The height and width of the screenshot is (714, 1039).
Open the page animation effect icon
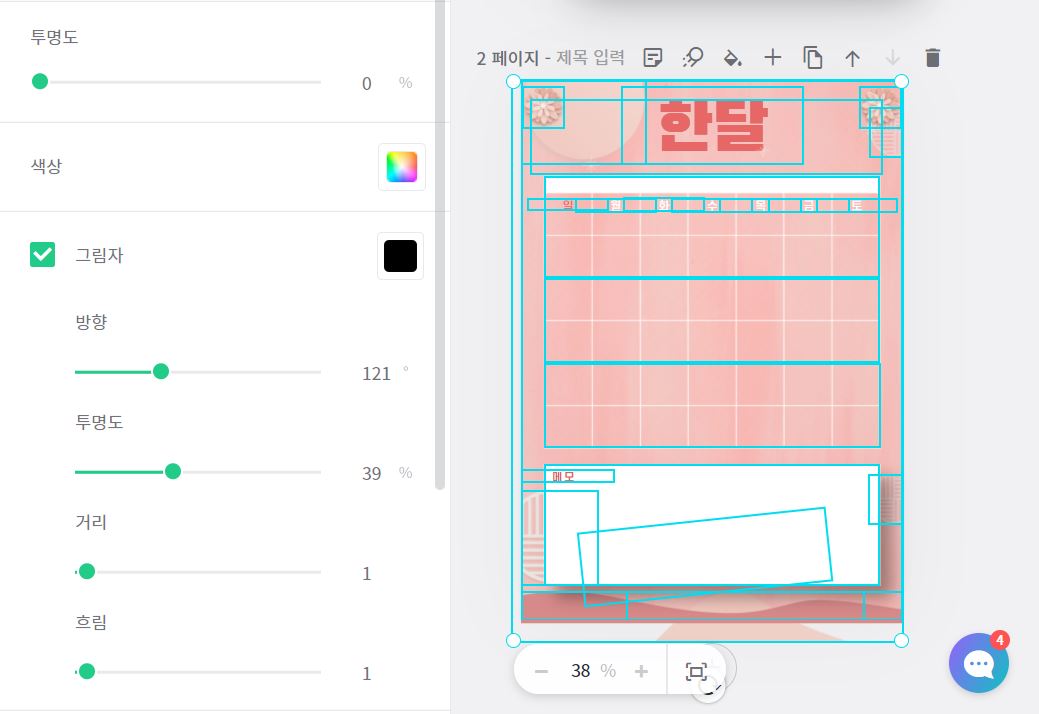coord(692,58)
